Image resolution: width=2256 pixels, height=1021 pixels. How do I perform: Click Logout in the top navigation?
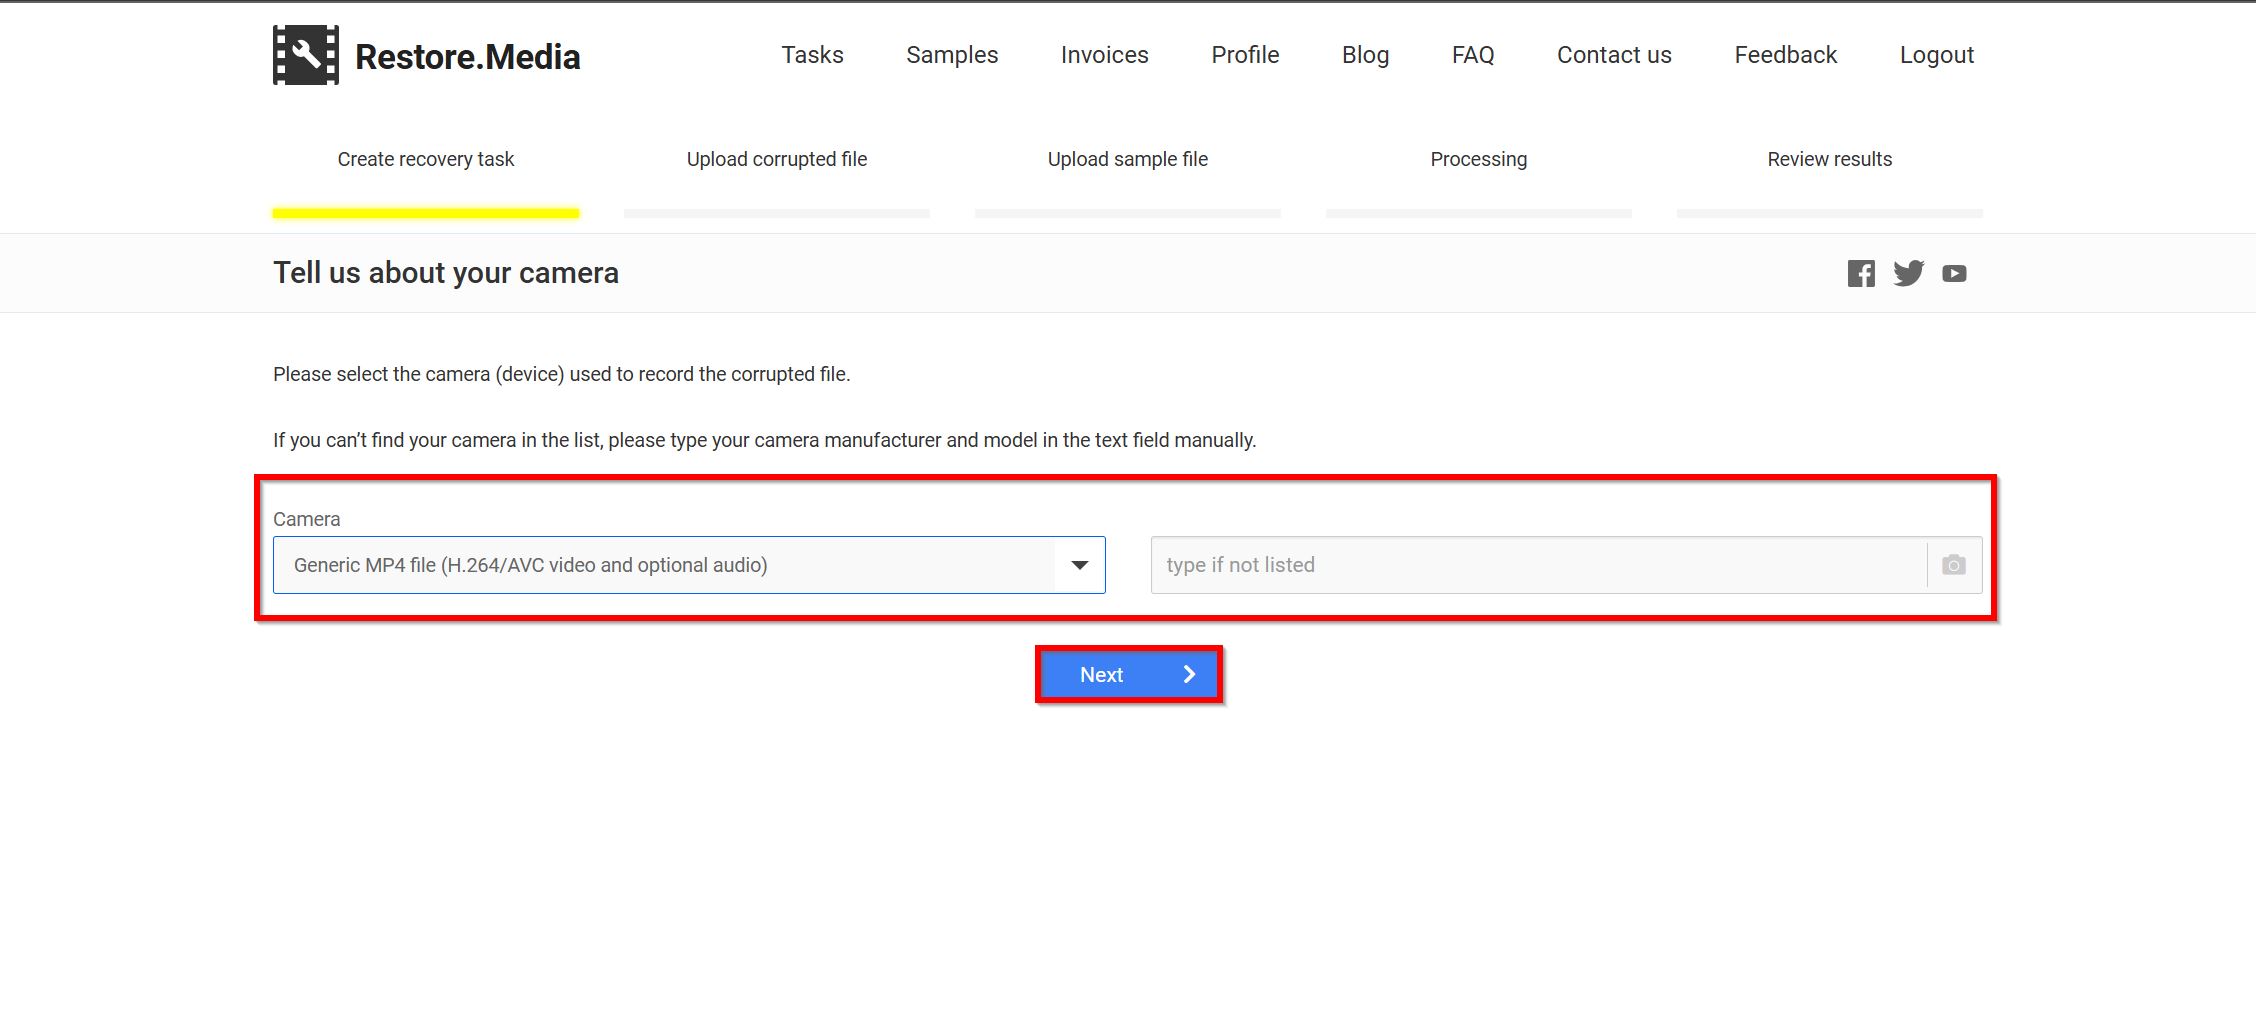(1937, 55)
